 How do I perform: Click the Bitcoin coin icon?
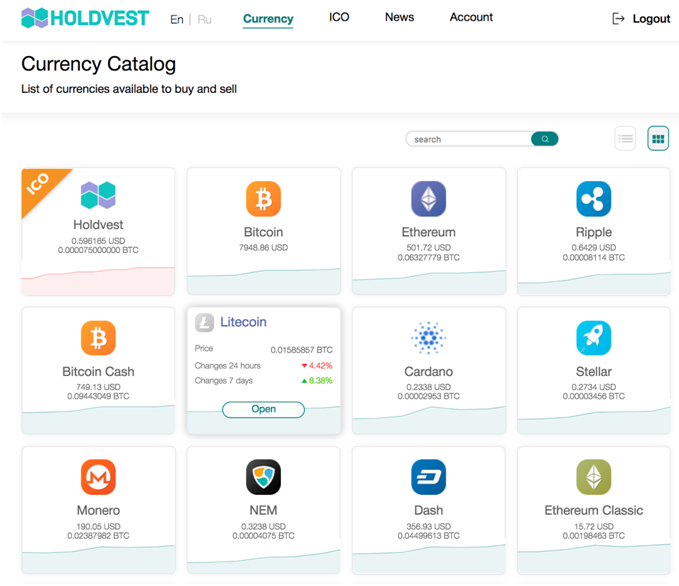click(263, 199)
